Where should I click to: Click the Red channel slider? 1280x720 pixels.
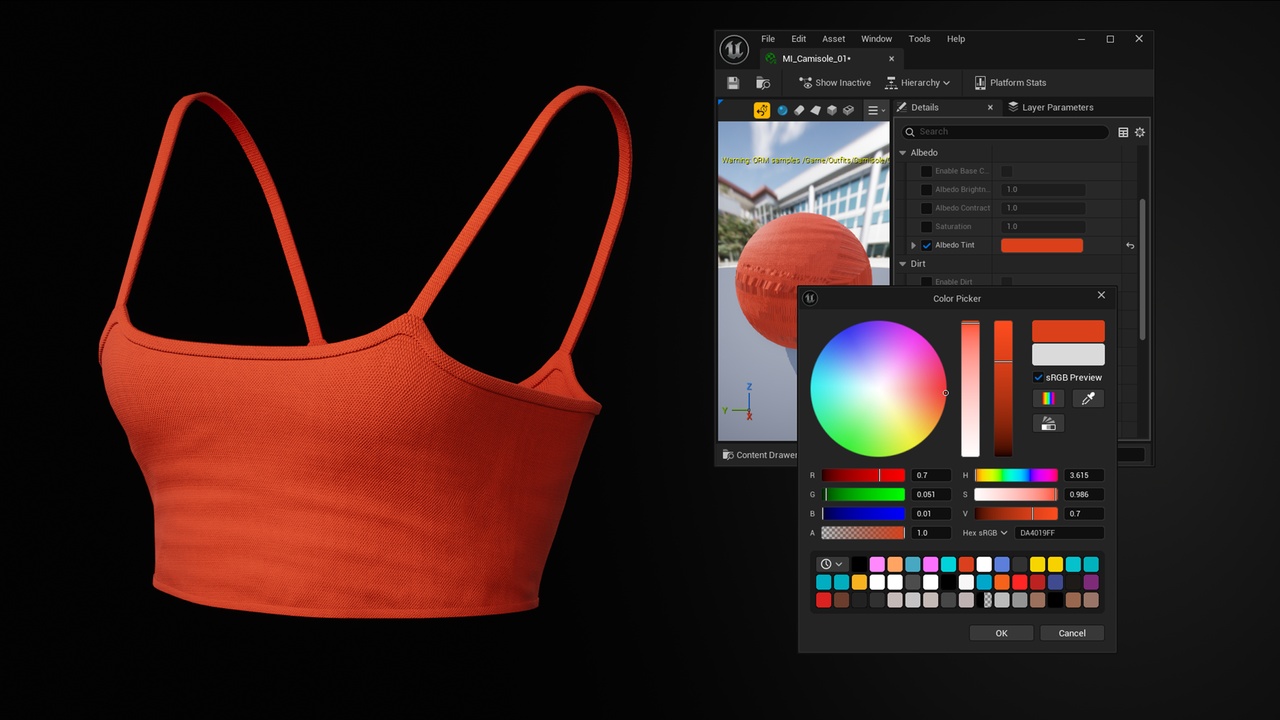tap(863, 476)
